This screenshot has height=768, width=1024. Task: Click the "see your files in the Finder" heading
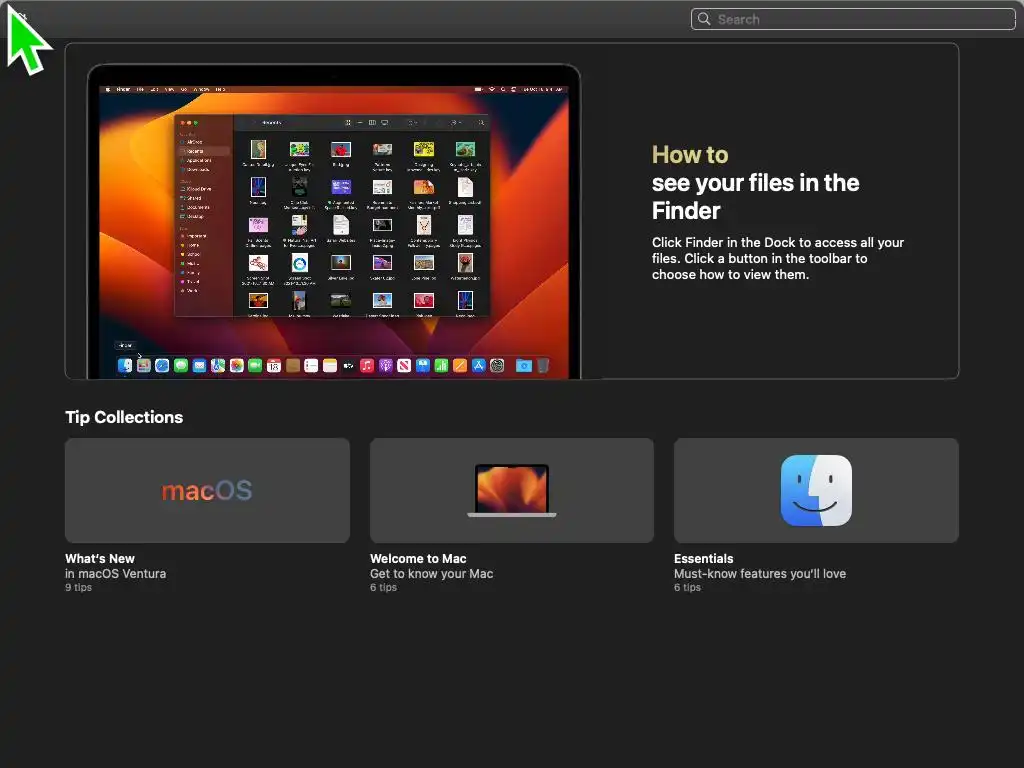755,197
